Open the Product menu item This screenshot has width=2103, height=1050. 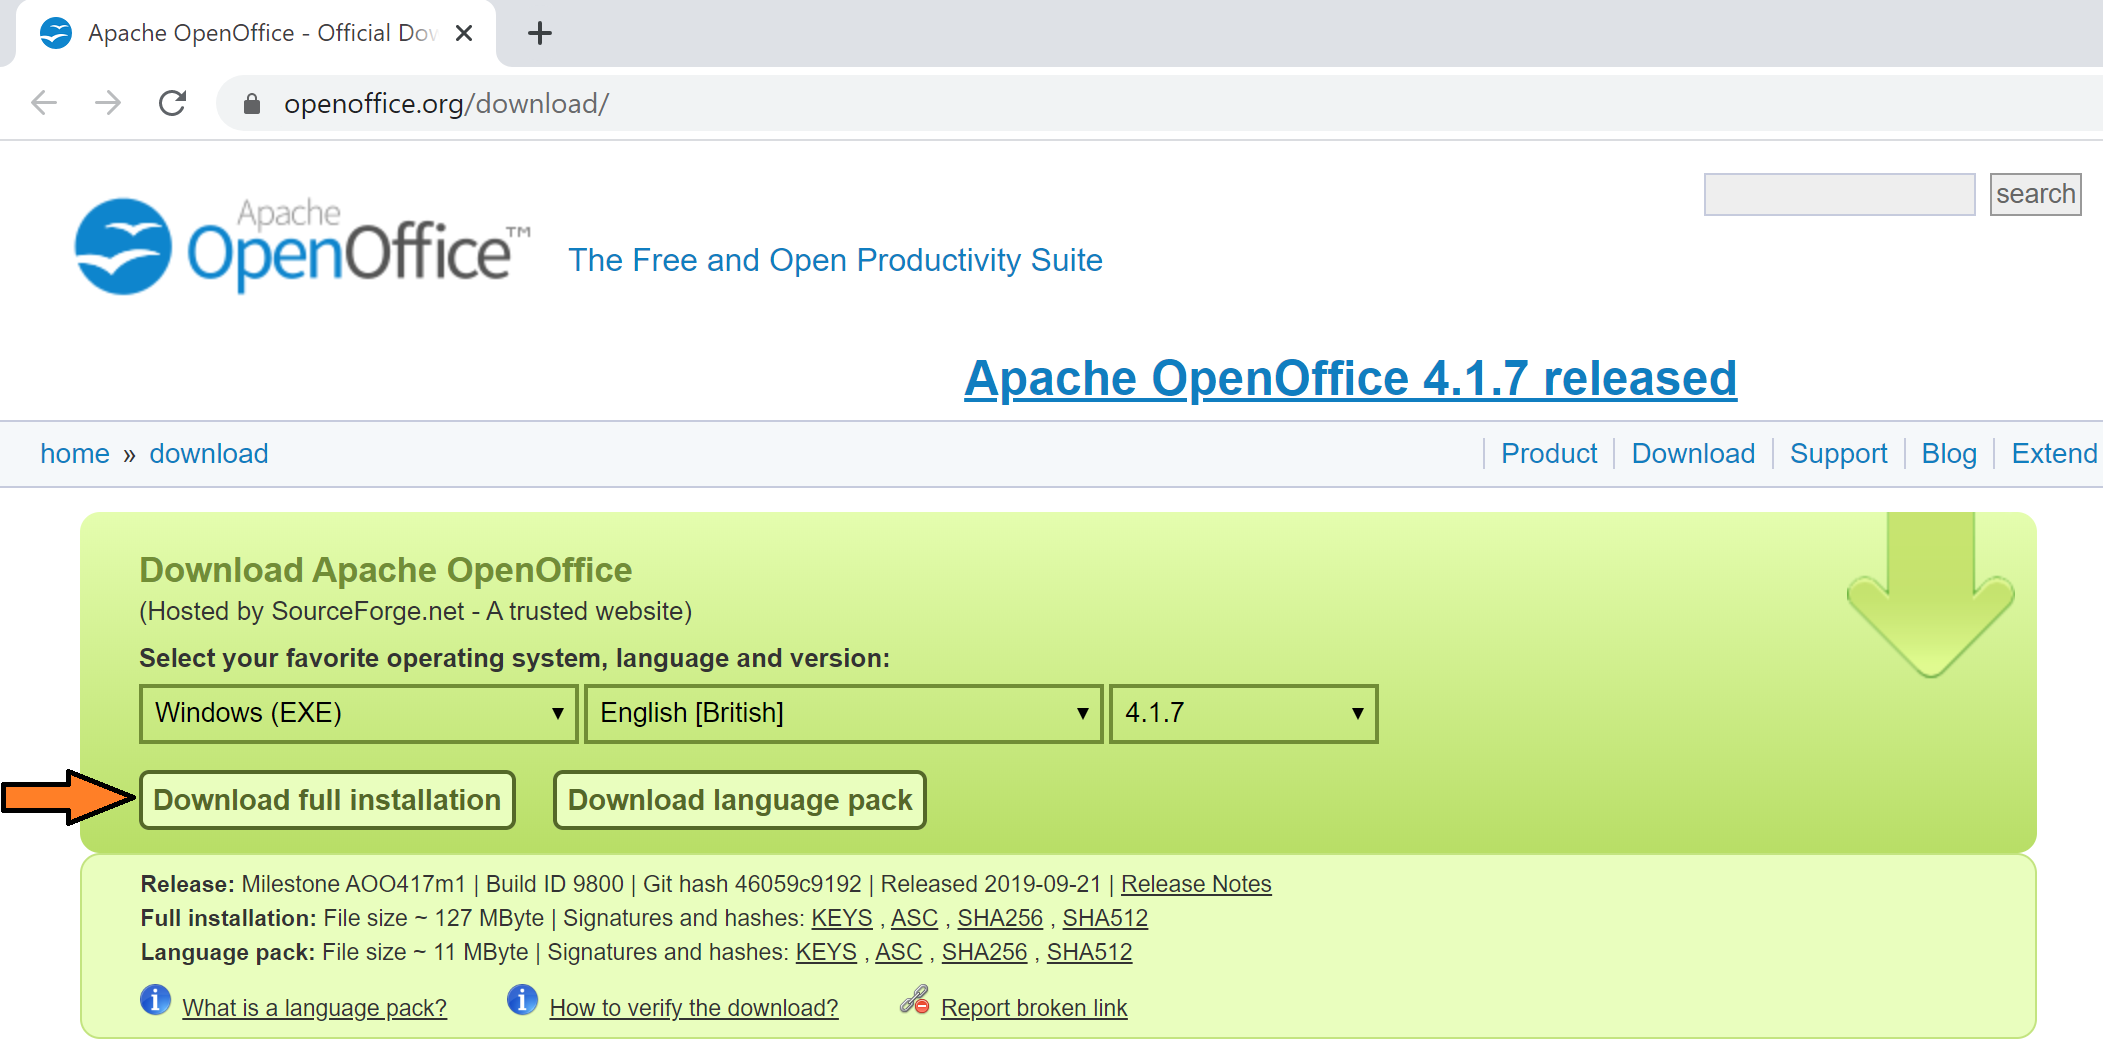1548,453
